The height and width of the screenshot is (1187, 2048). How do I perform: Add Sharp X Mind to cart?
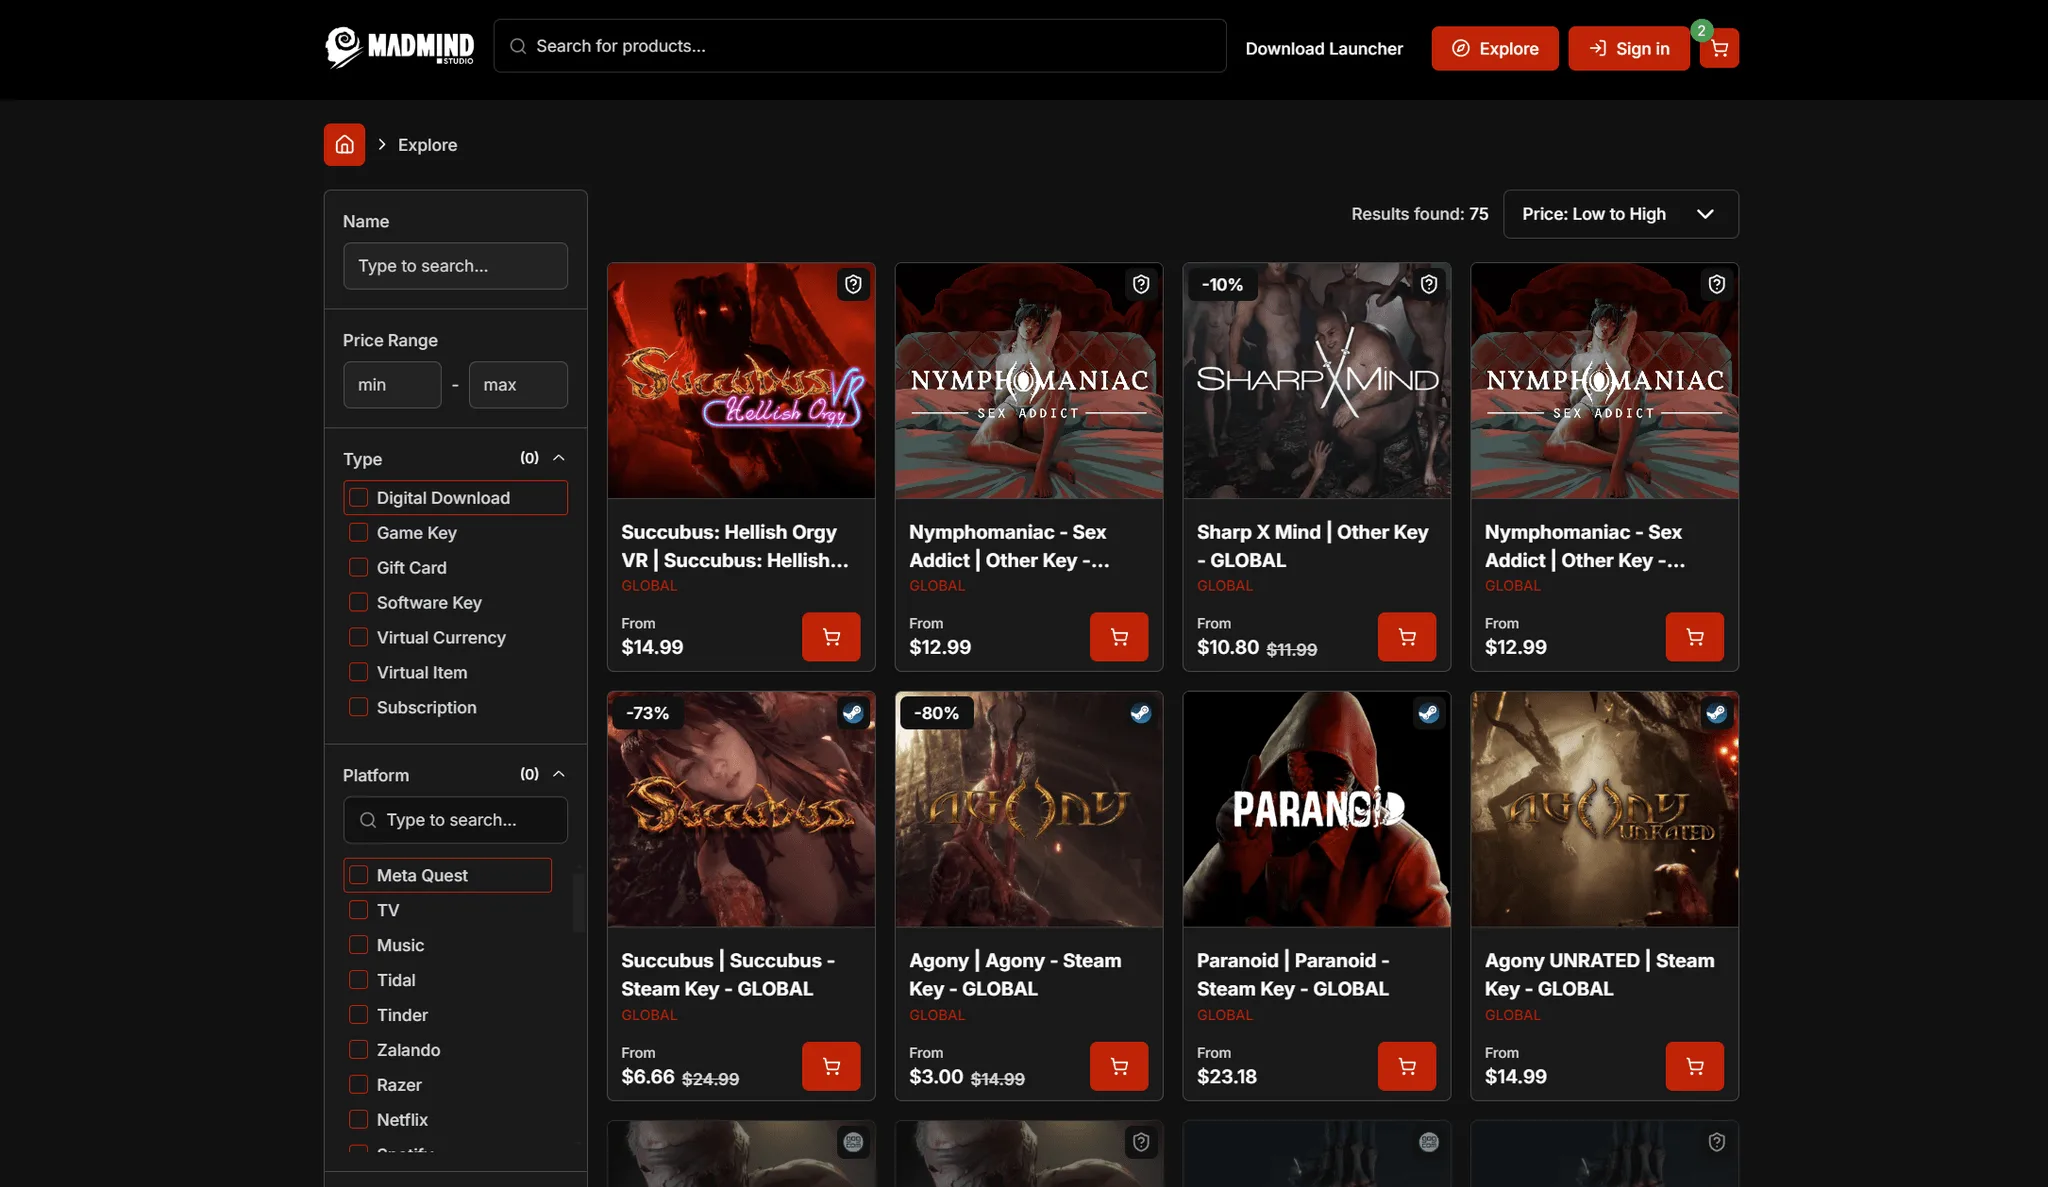(1407, 637)
